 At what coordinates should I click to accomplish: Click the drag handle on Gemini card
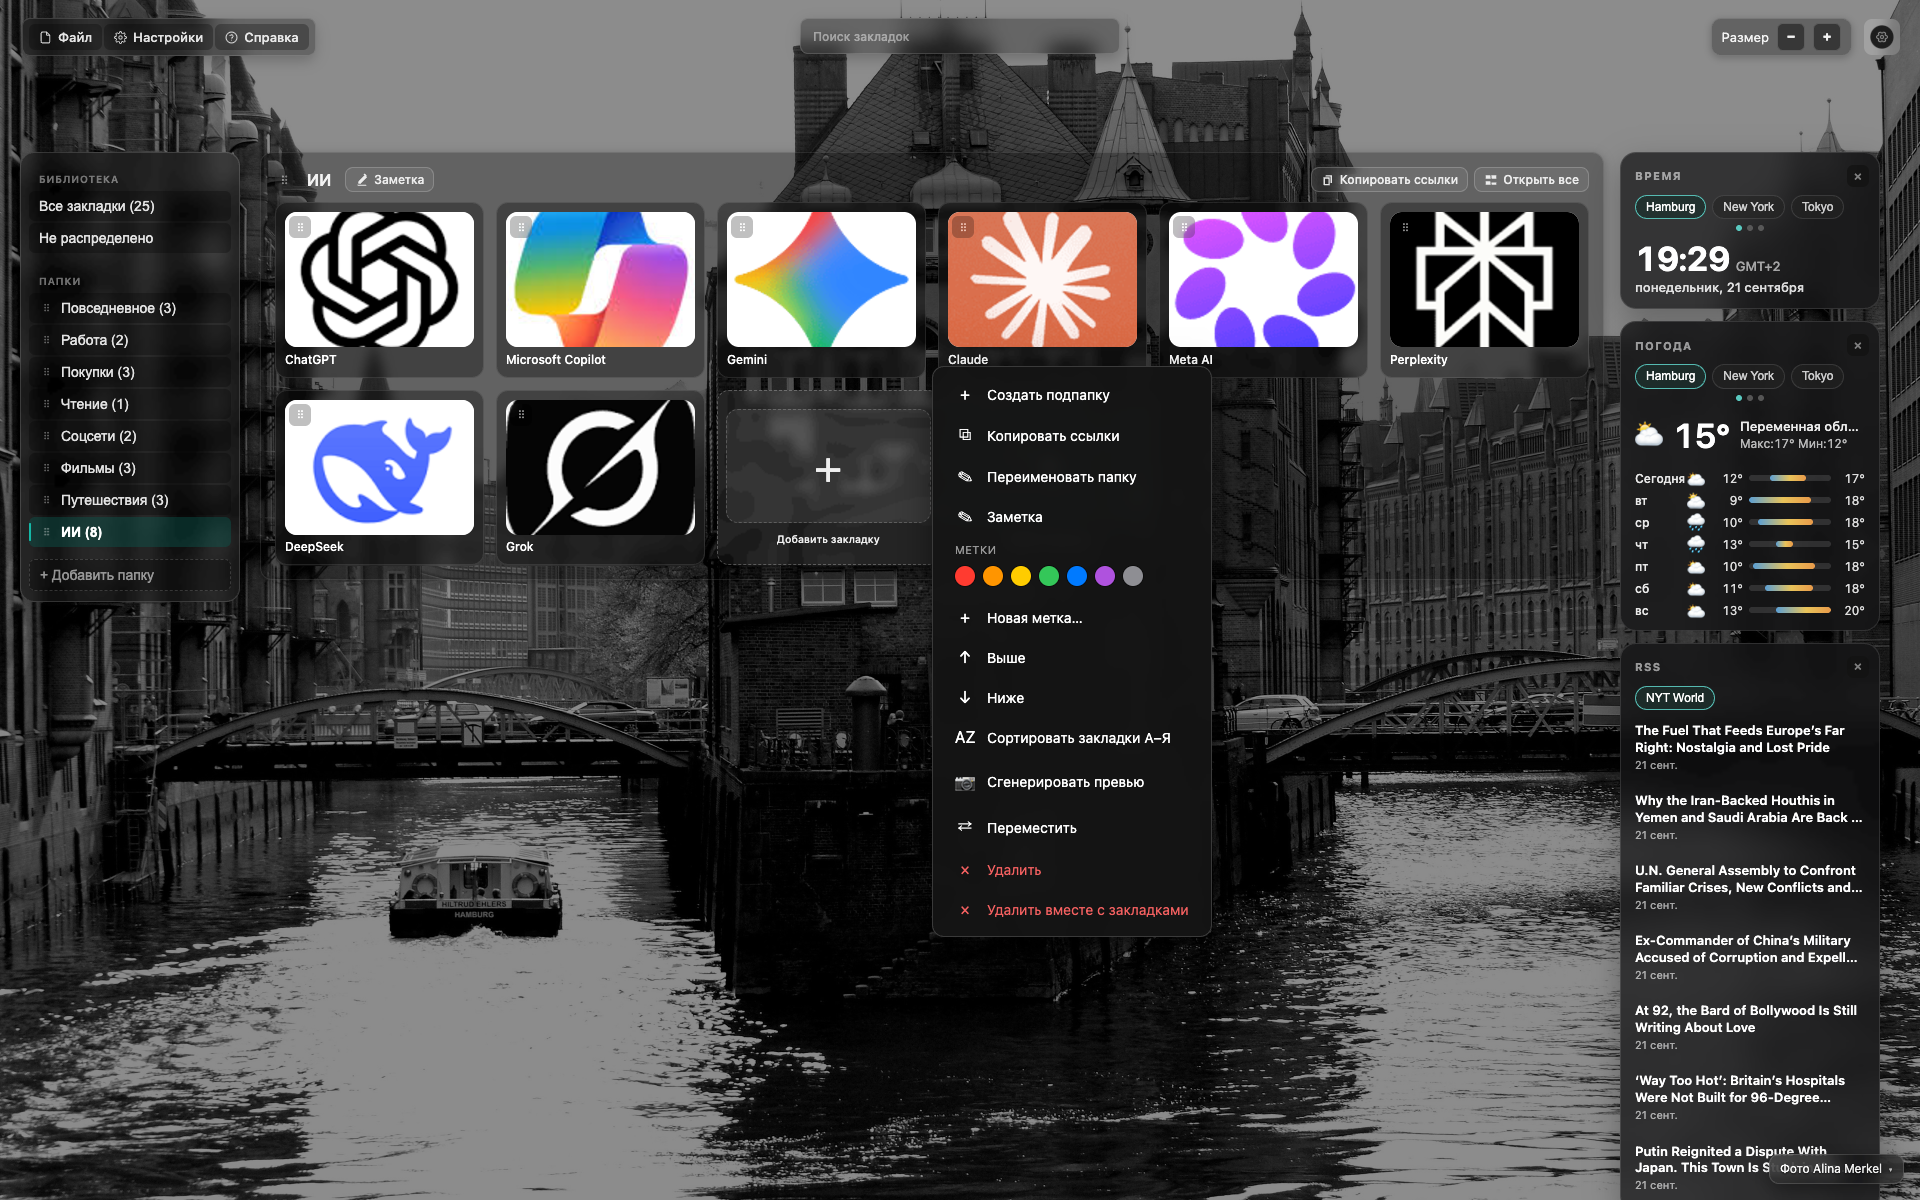click(742, 227)
